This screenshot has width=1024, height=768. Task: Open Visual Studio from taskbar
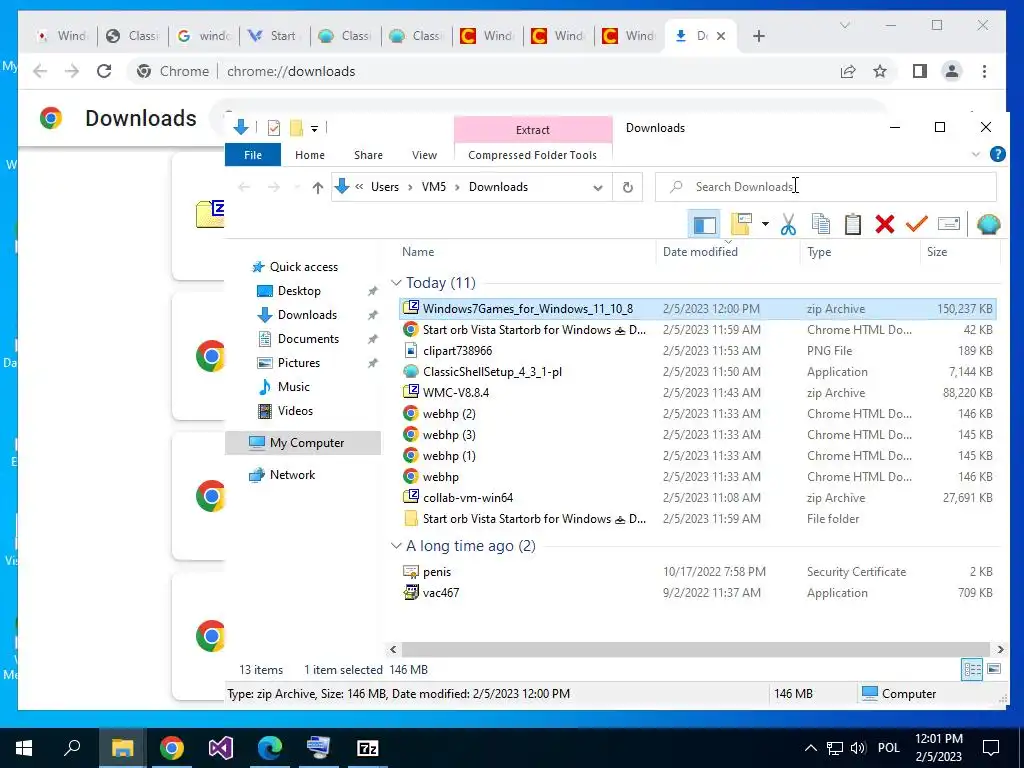pyautogui.click(x=221, y=748)
